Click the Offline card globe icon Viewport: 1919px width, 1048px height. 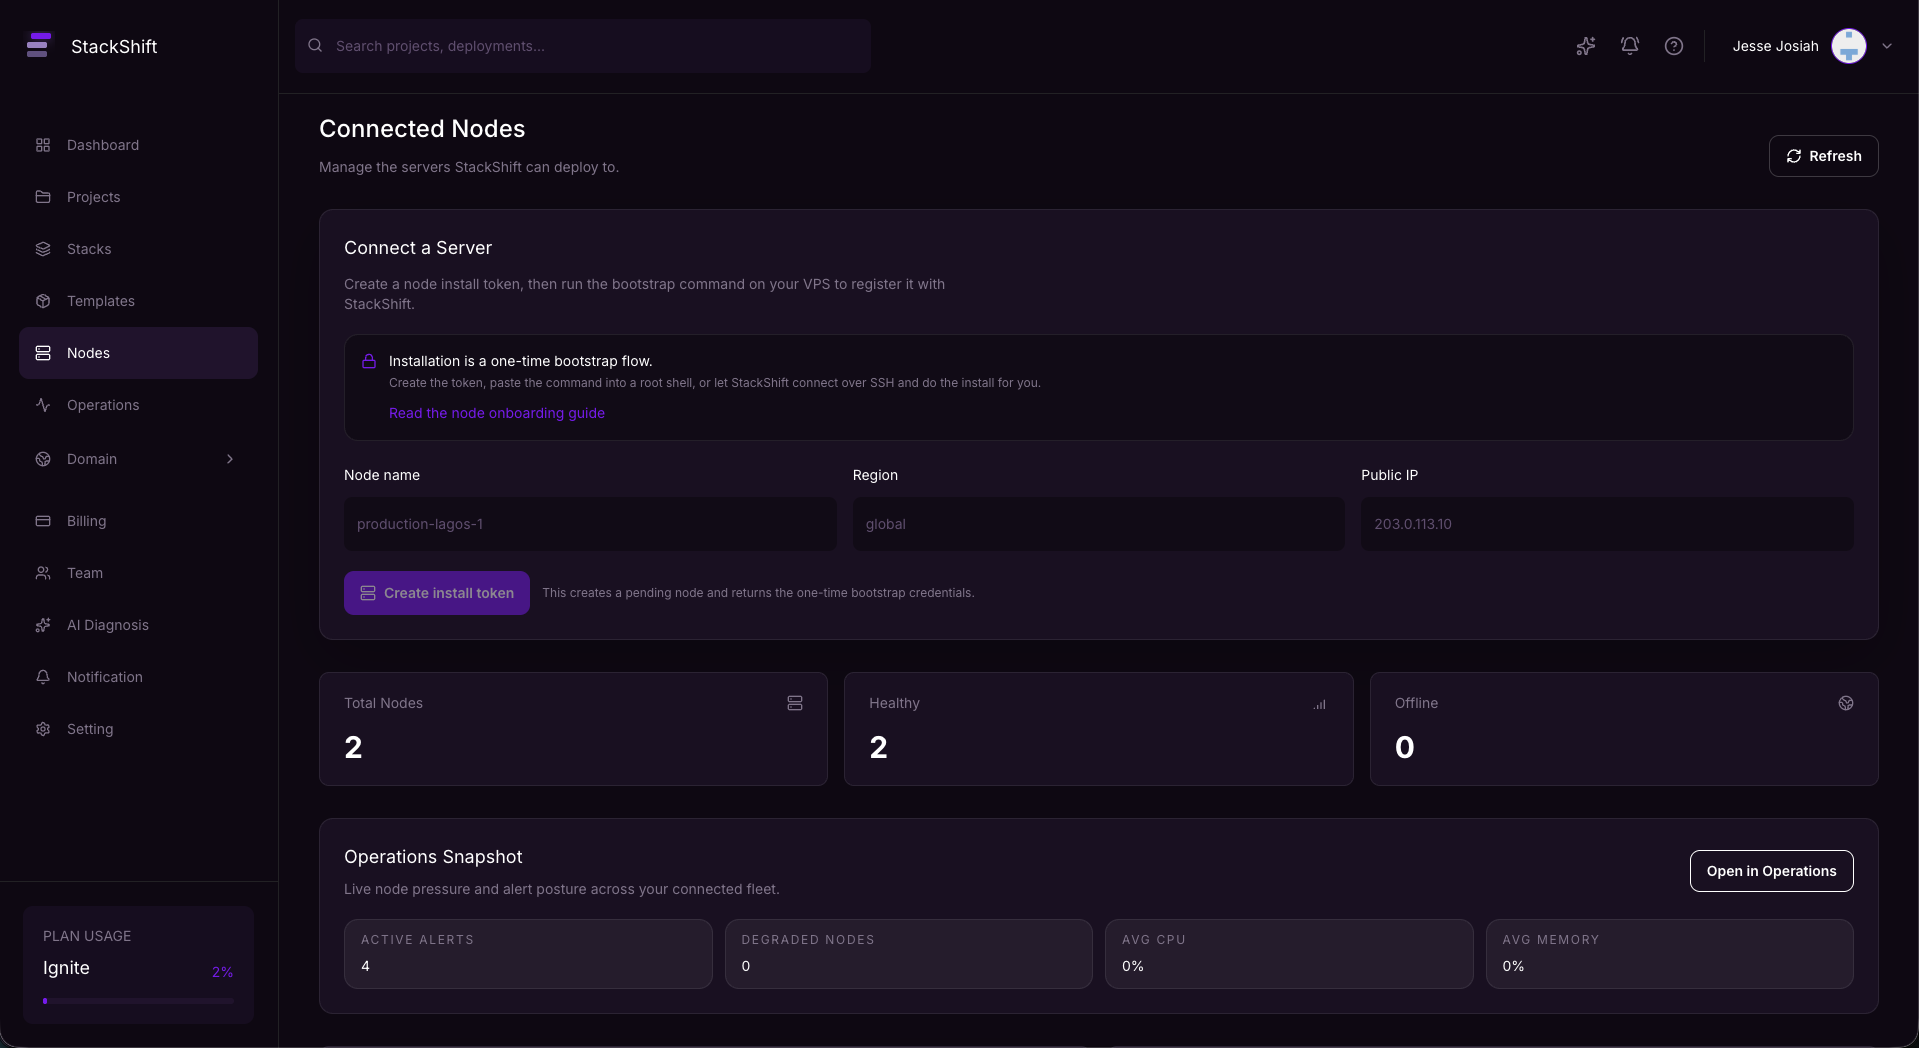pos(1845,703)
